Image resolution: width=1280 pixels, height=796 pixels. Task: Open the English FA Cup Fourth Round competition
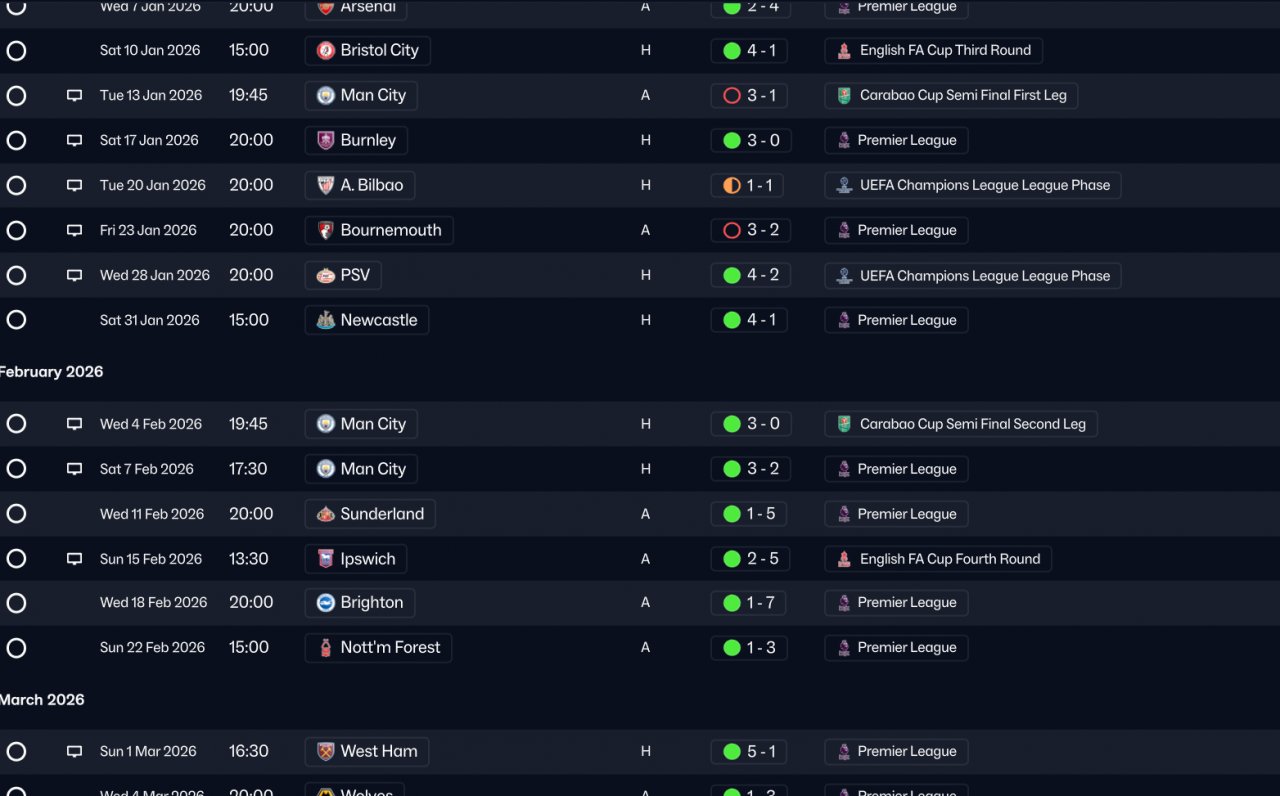[938, 559]
